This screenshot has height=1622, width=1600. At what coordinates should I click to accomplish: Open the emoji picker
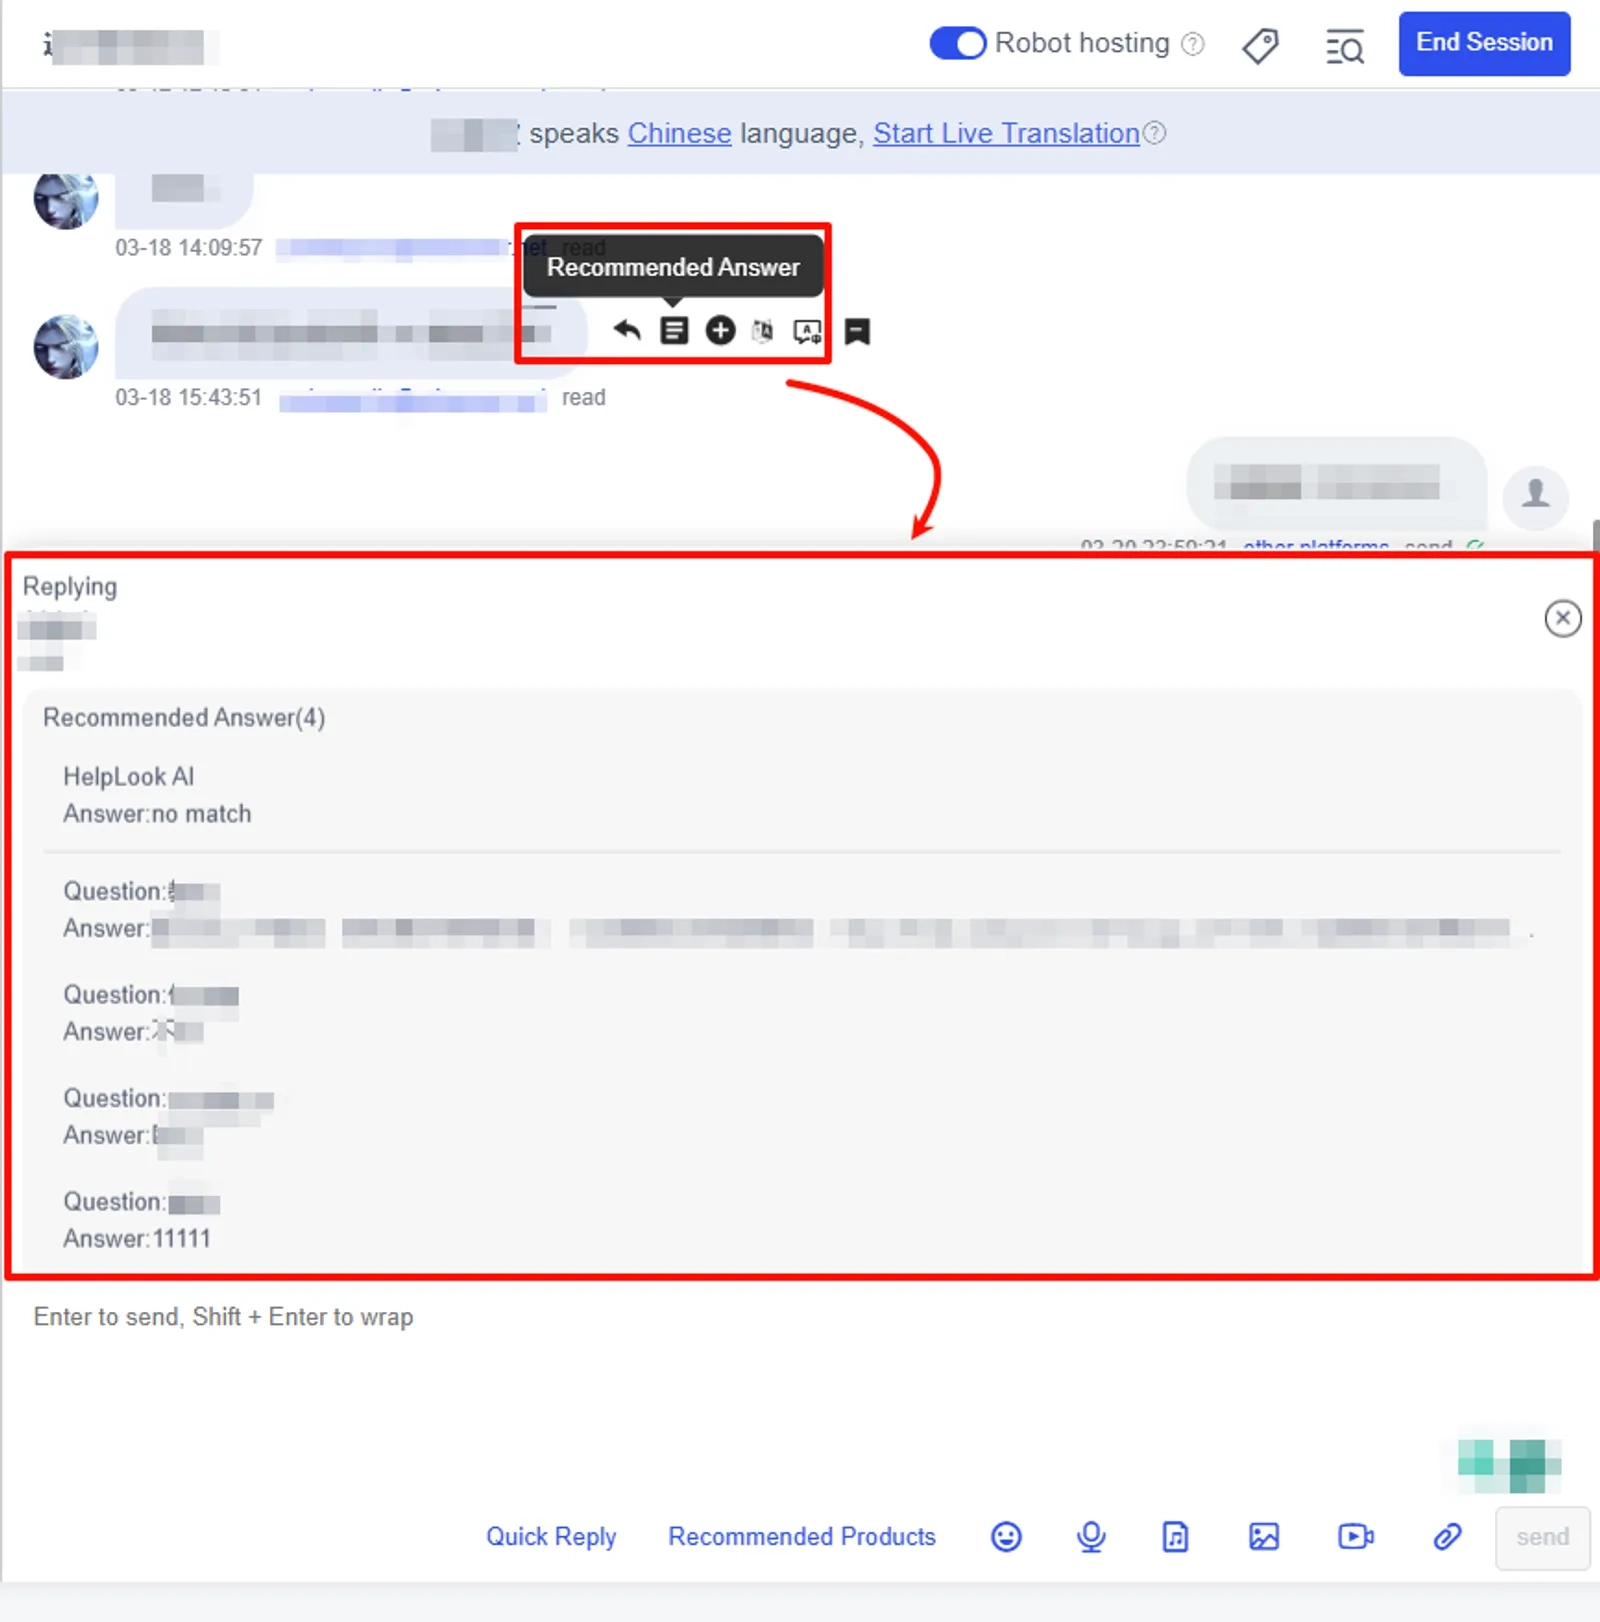[x=1006, y=1536]
